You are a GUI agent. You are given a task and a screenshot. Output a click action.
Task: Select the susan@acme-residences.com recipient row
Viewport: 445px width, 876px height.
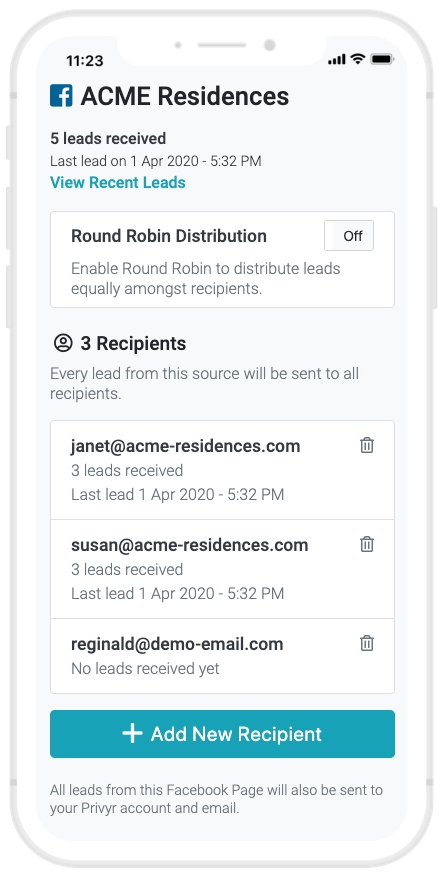[x=222, y=569]
